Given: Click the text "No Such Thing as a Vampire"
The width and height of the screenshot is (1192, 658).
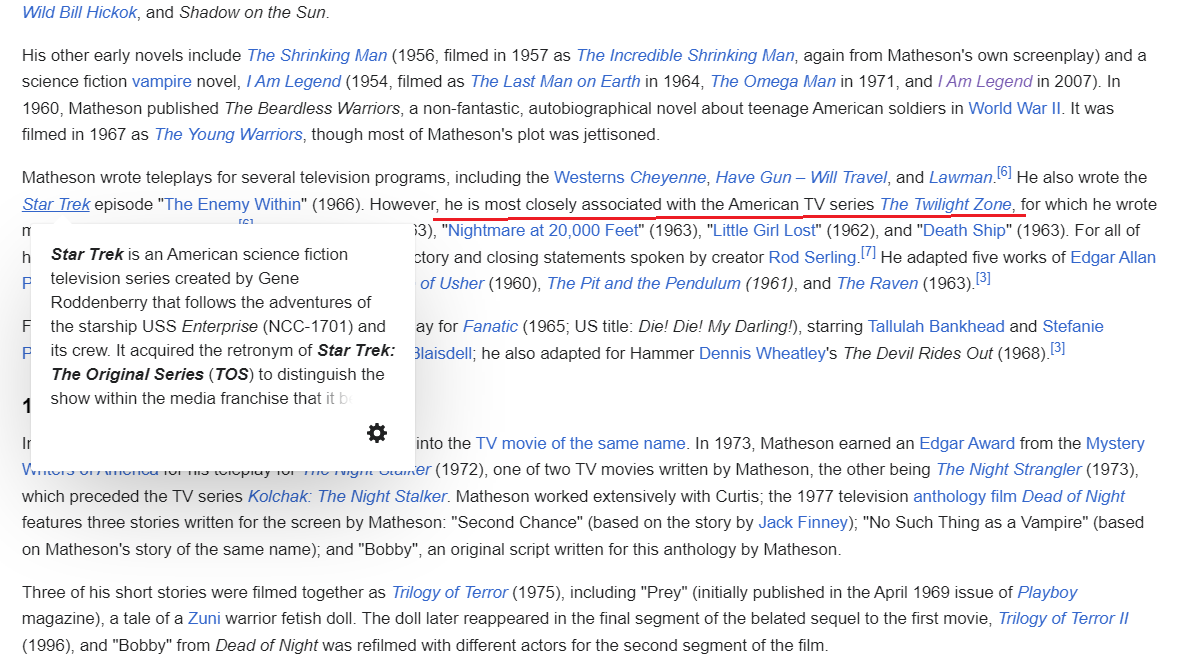Looking at the screenshot, I should 975,523.
